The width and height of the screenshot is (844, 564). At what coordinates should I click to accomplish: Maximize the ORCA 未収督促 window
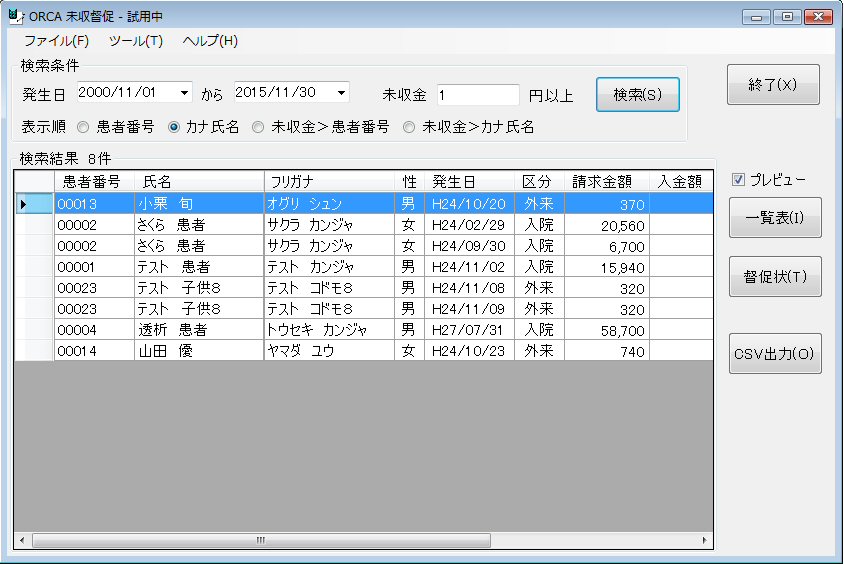click(x=787, y=17)
